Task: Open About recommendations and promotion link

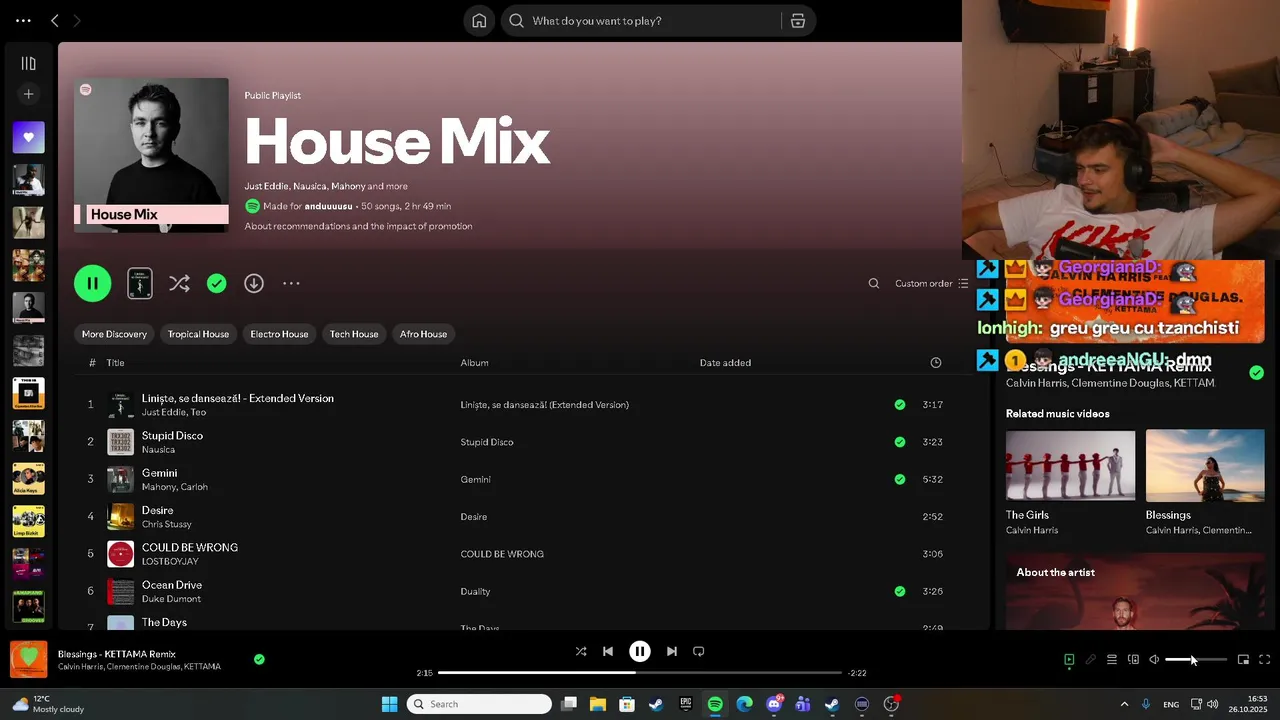Action: pos(358,226)
